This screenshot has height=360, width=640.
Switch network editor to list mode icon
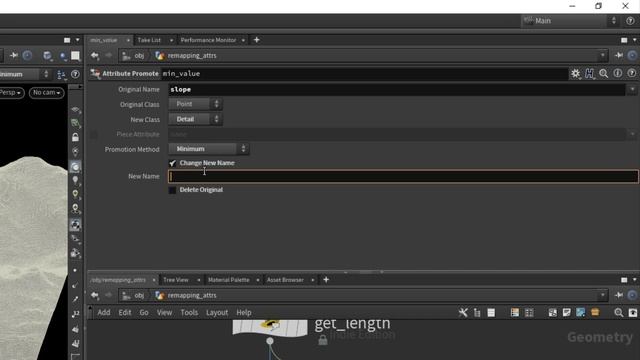[x=491, y=313]
